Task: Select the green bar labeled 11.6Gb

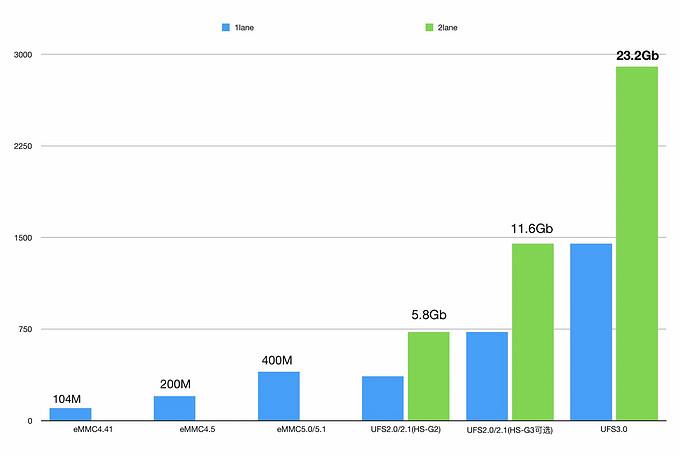Action: pos(533,332)
